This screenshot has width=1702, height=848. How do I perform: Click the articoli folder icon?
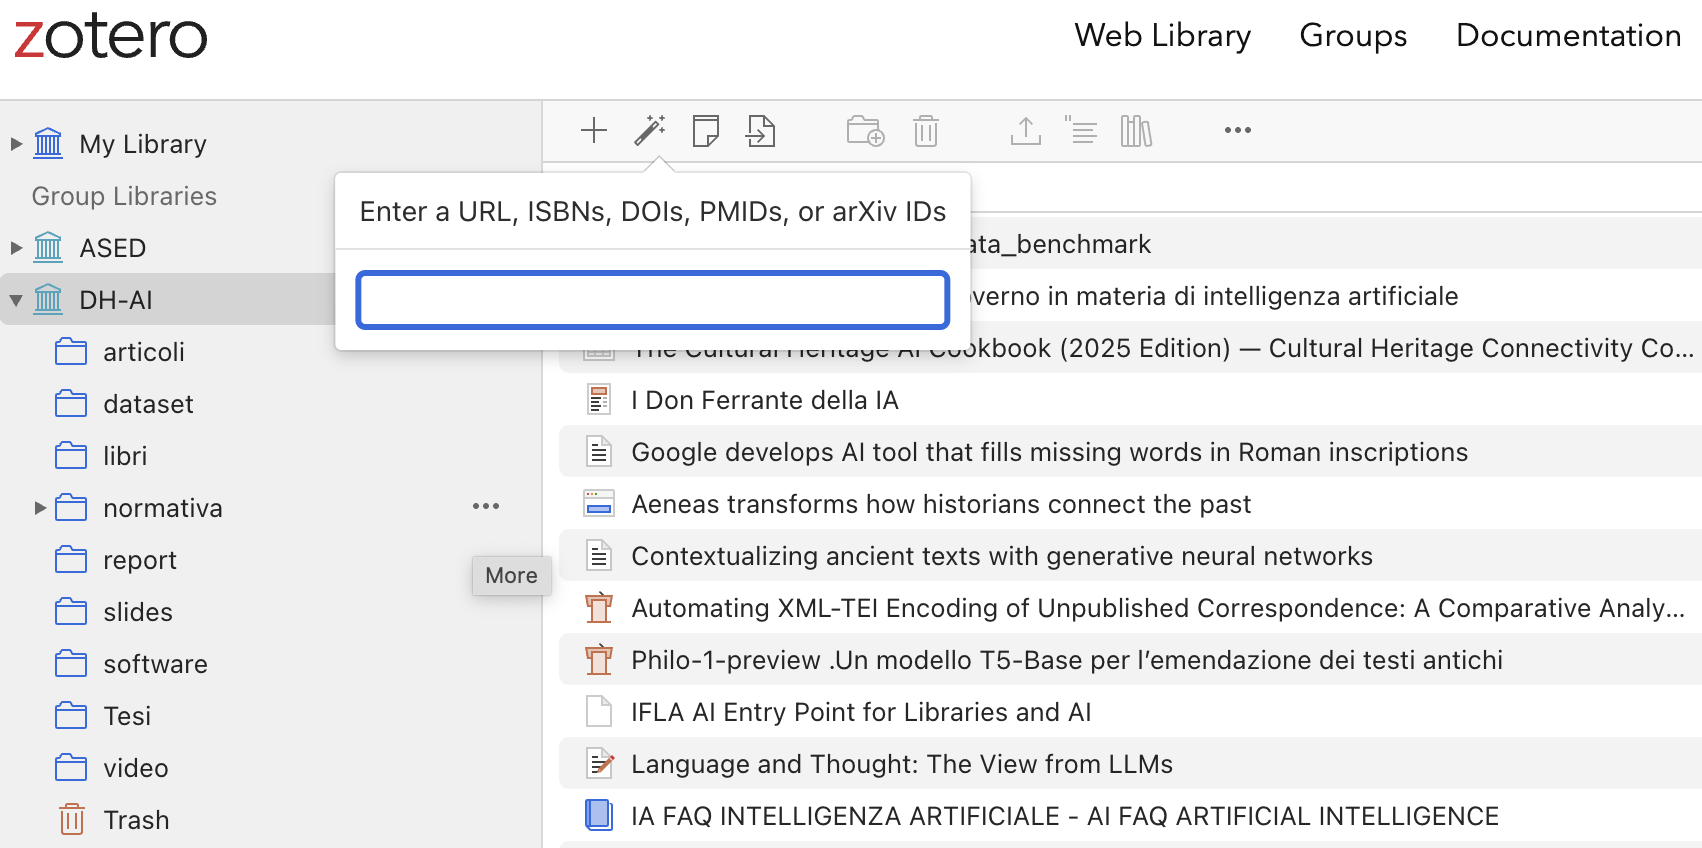tap(71, 351)
